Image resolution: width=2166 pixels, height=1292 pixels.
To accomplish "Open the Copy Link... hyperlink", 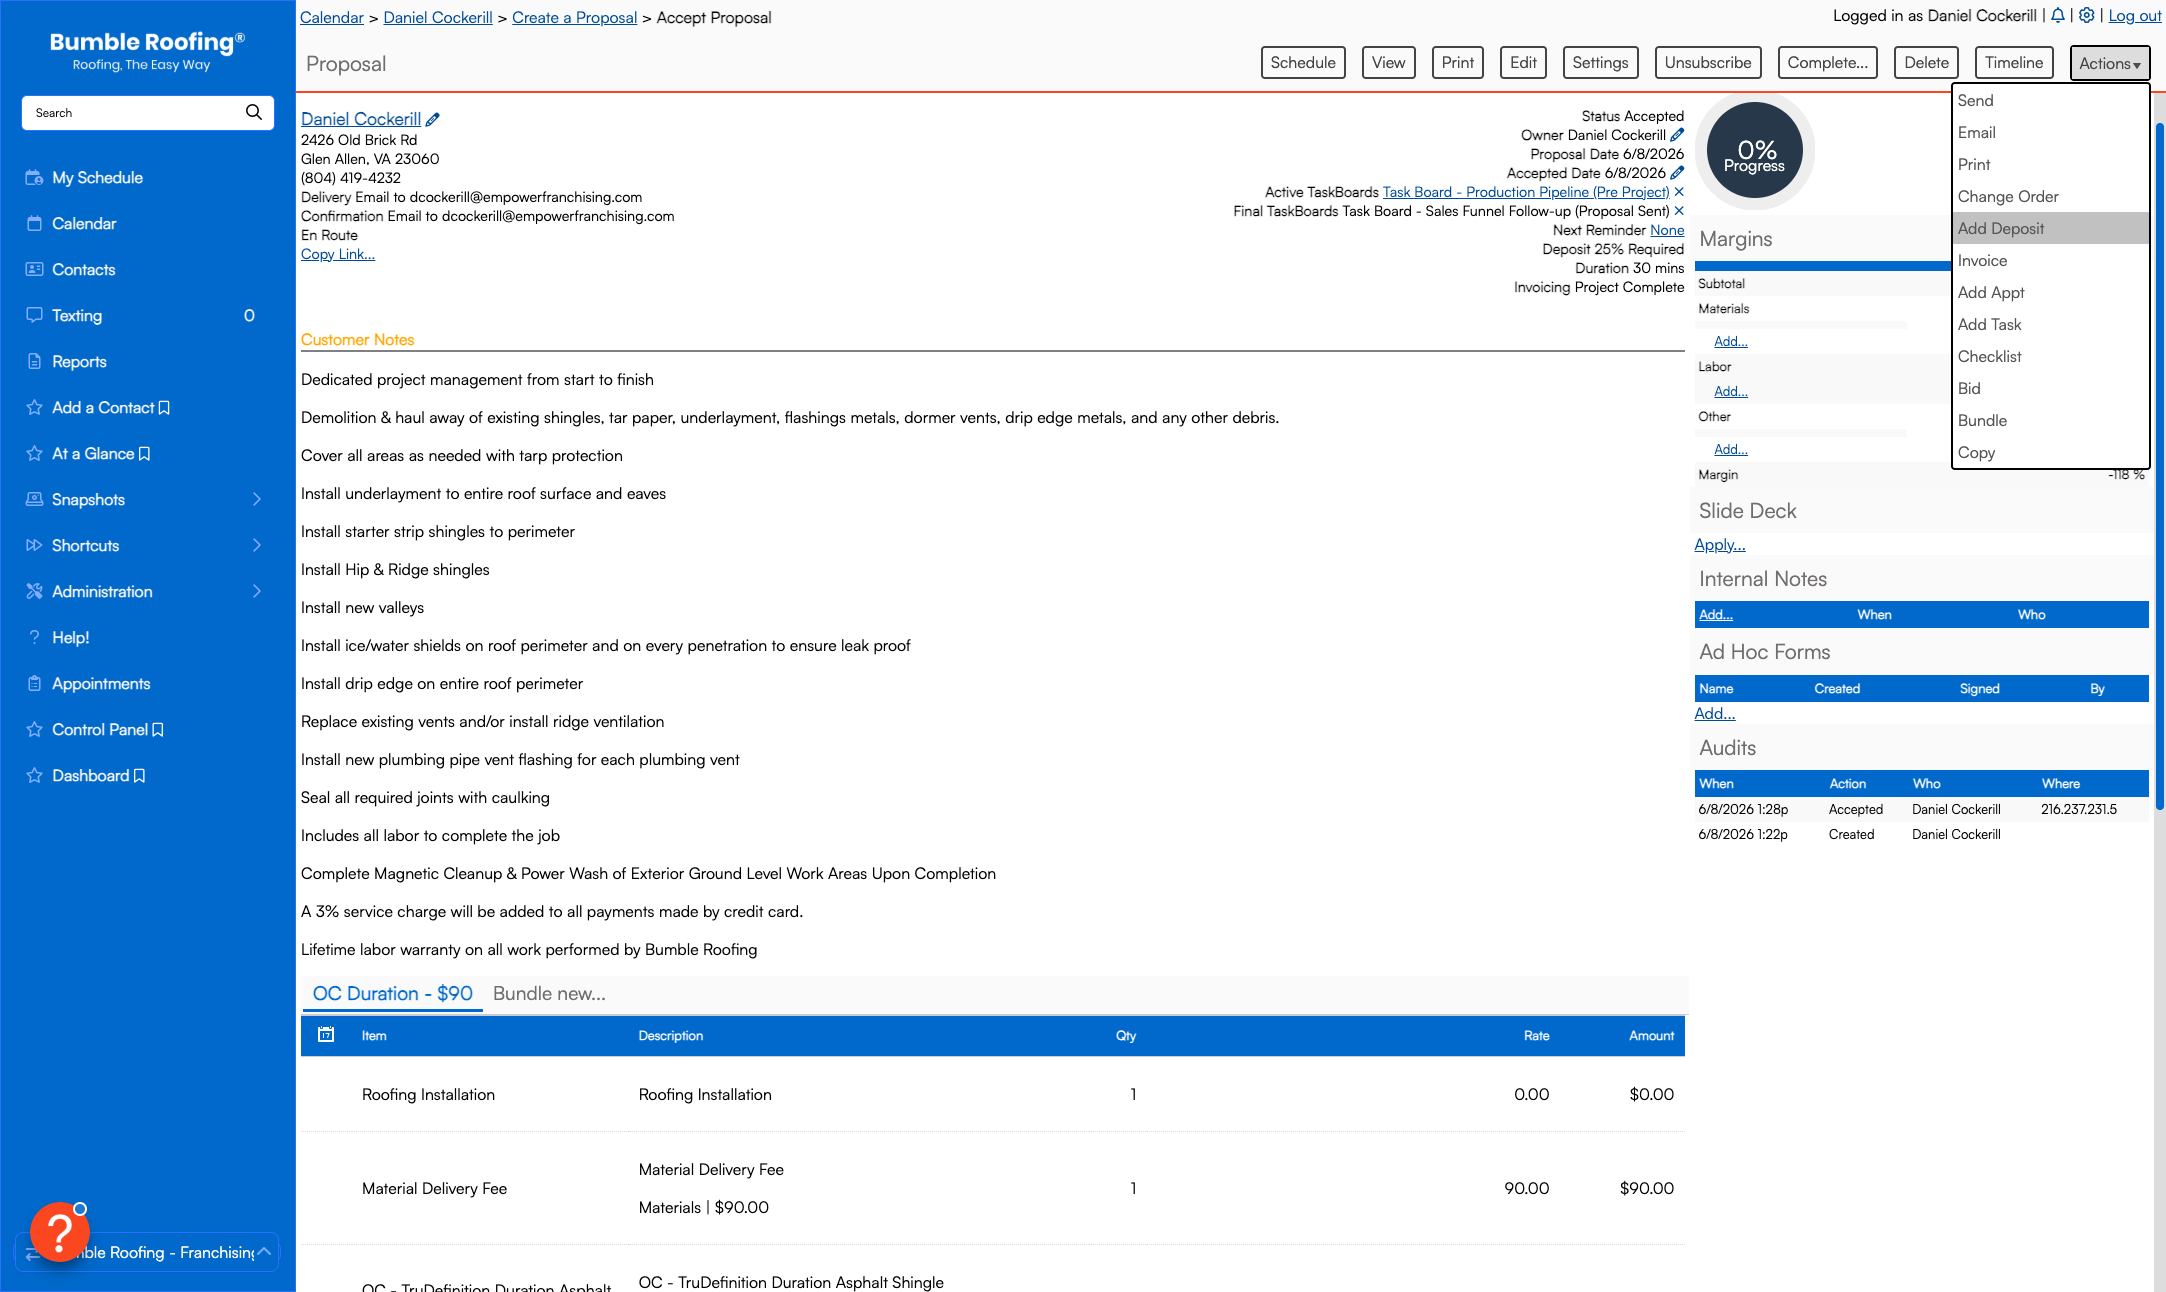I will [x=338, y=254].
